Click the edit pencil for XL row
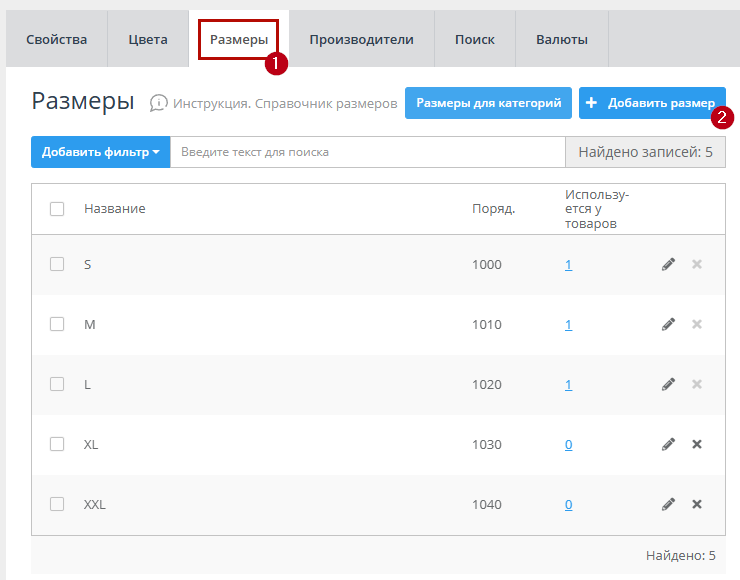 [x=668, y=444]
